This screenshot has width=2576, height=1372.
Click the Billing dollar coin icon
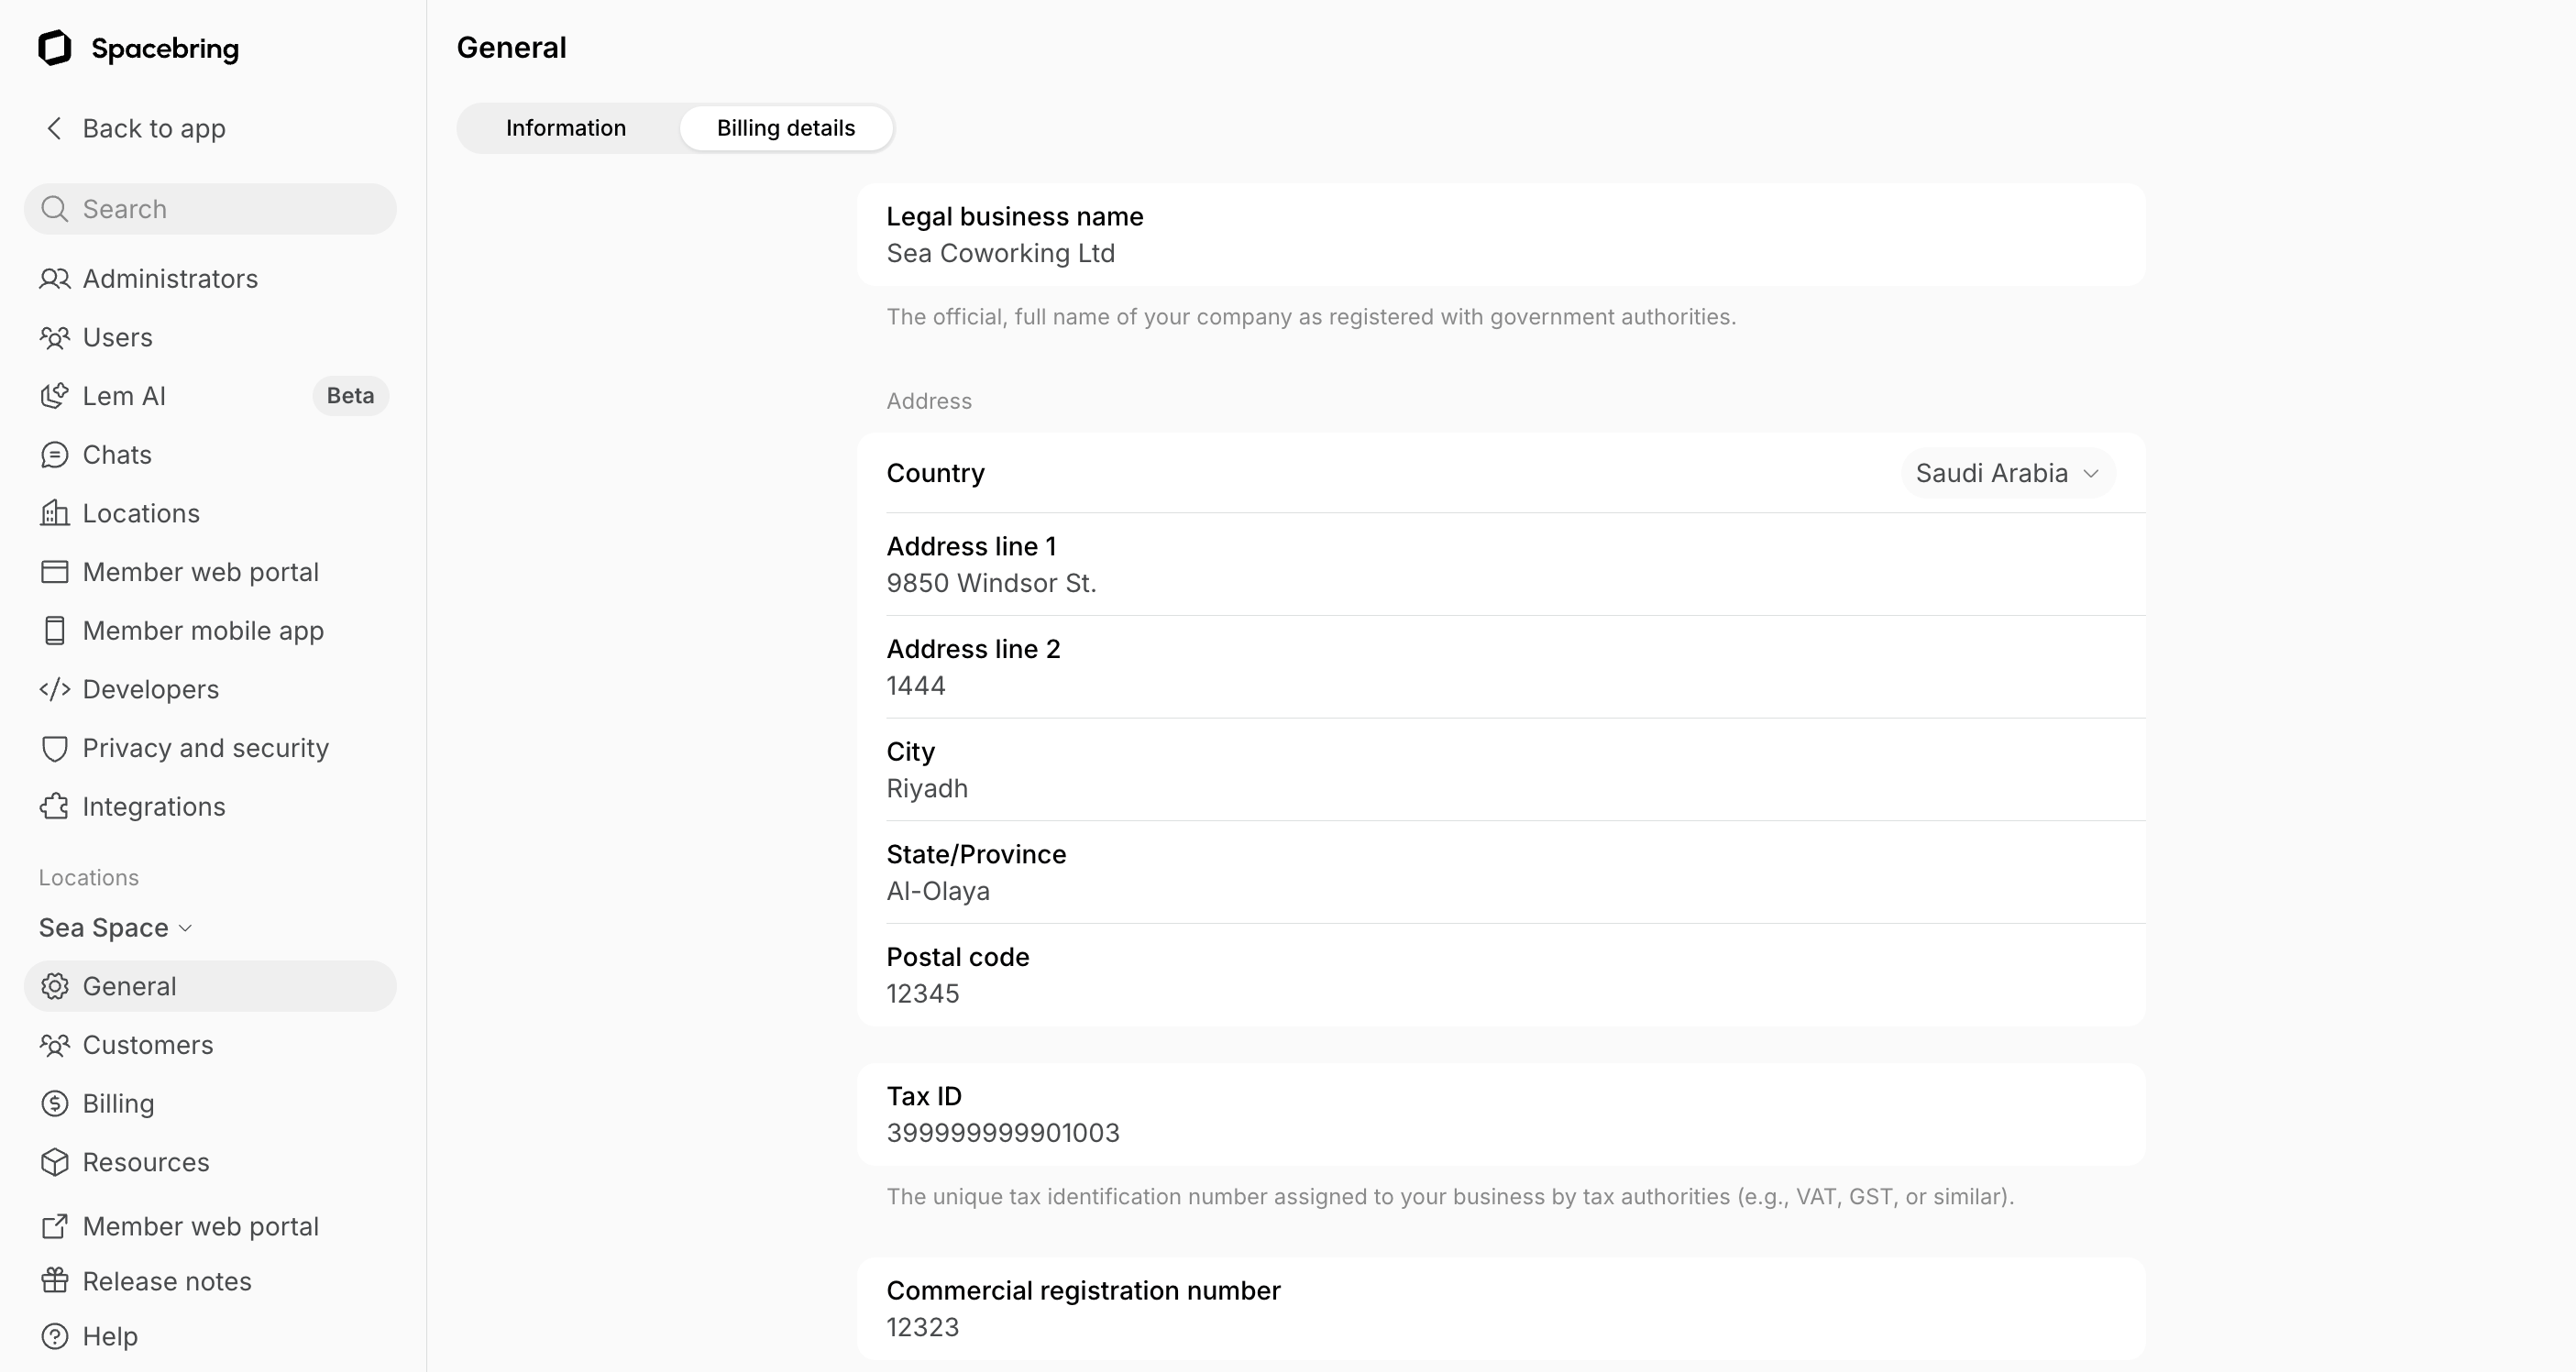click(54, 1104)
